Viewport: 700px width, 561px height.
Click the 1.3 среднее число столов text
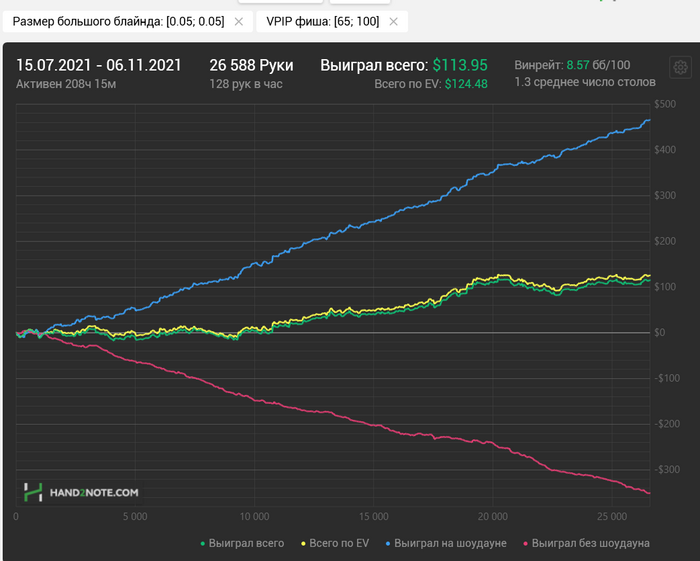point(585,82)
